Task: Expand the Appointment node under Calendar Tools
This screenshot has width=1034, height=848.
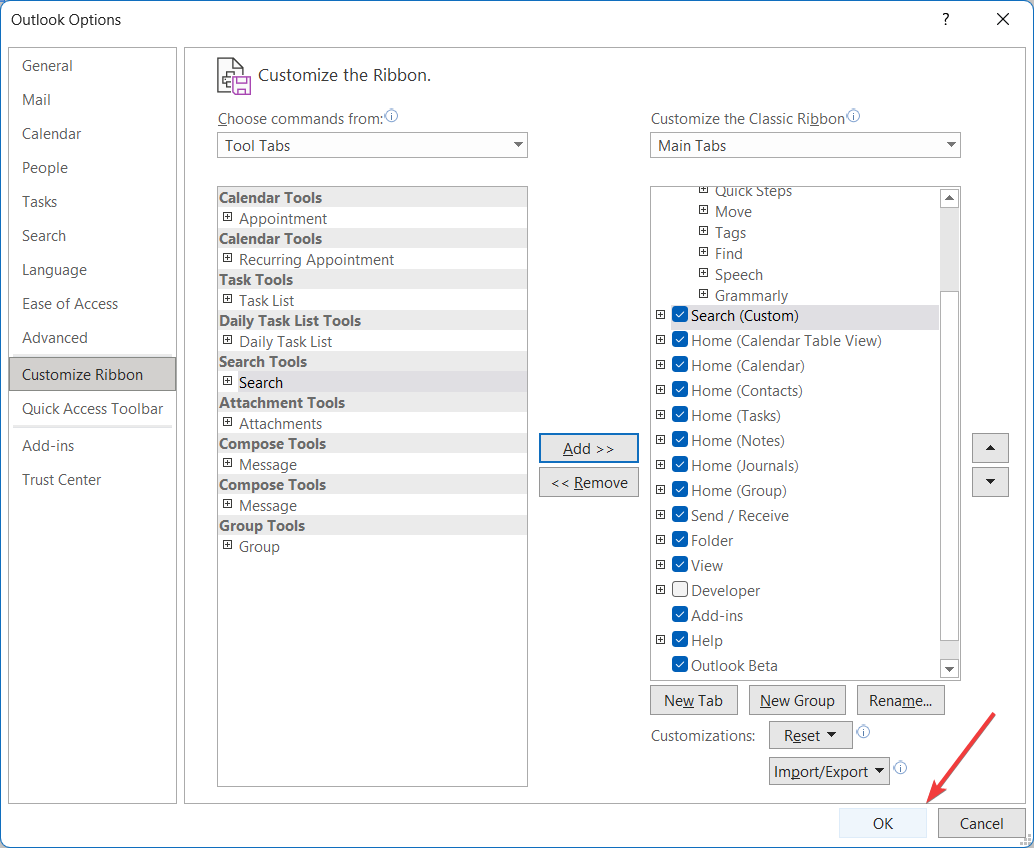Action: point(228,217)
